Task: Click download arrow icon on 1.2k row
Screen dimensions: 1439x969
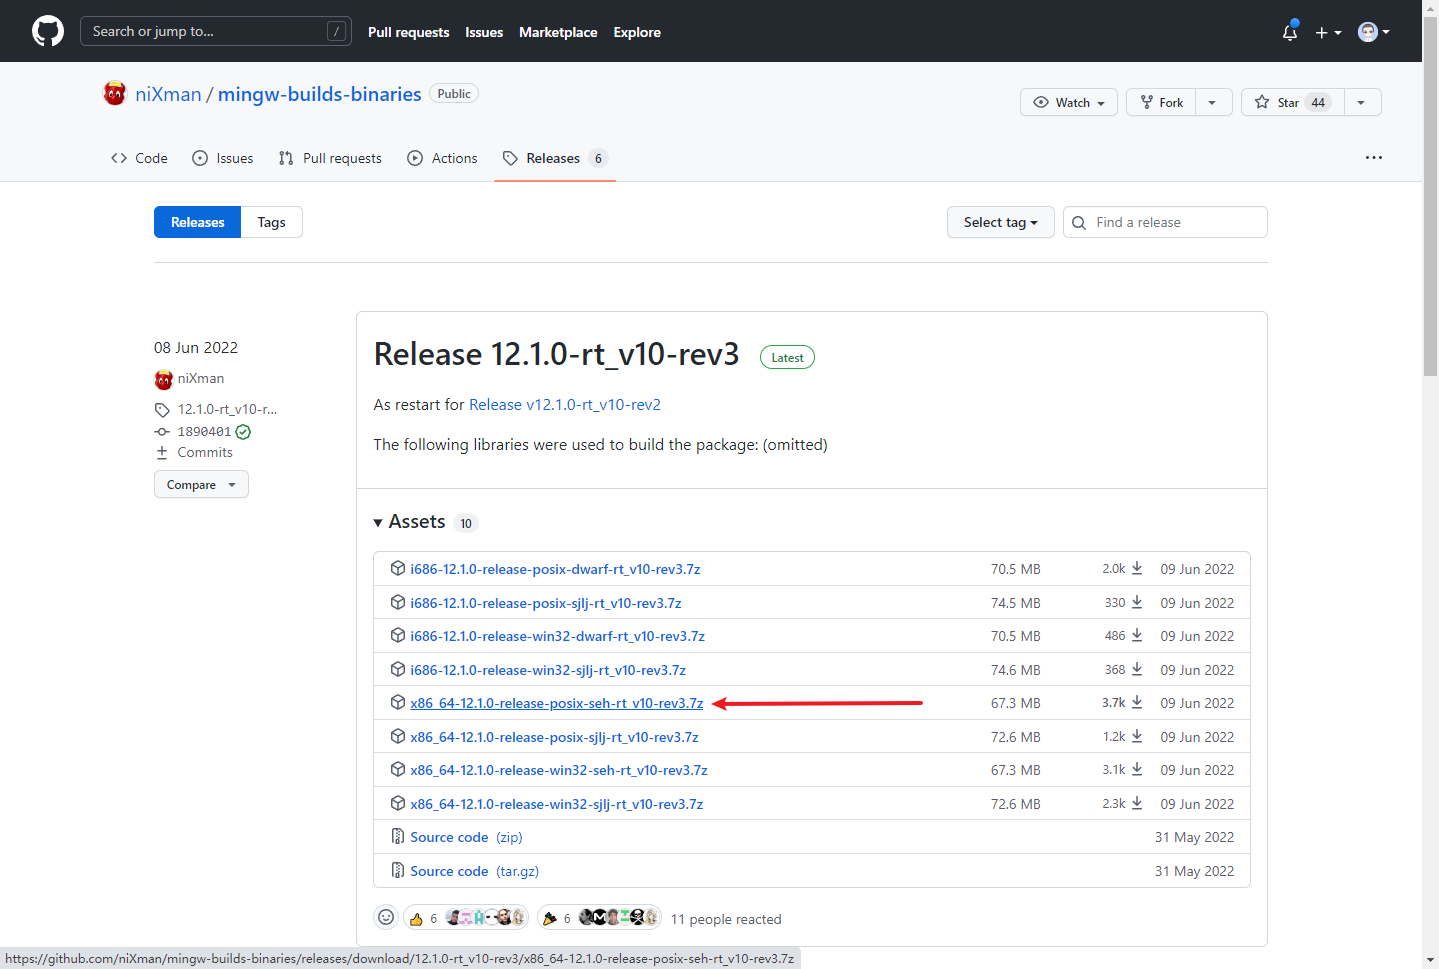Action: coord(1137,736)
